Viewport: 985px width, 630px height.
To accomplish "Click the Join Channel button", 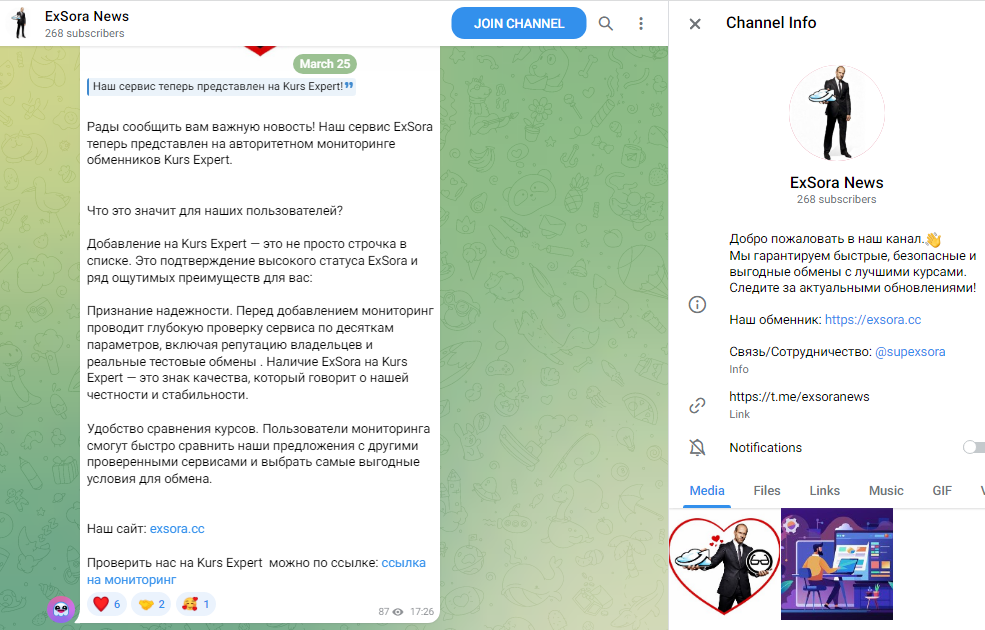I will coord(518,23).
